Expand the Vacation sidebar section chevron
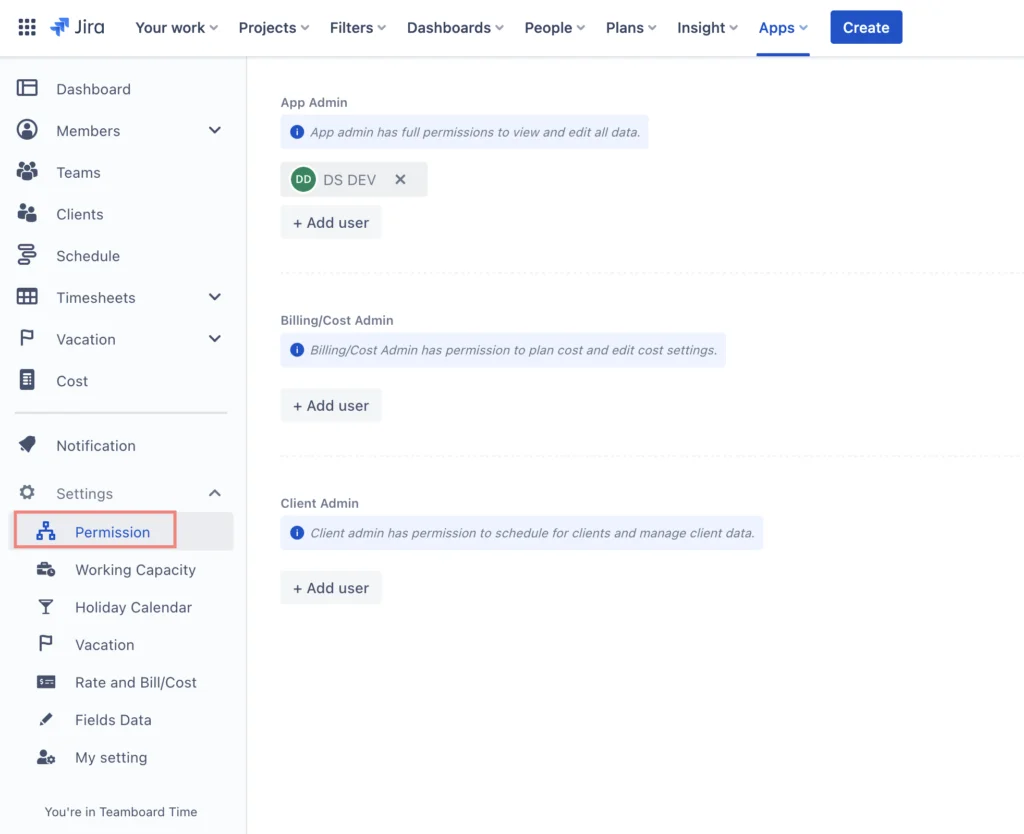1024x834 pixels. pyautogui.click(x=215, y=338)
